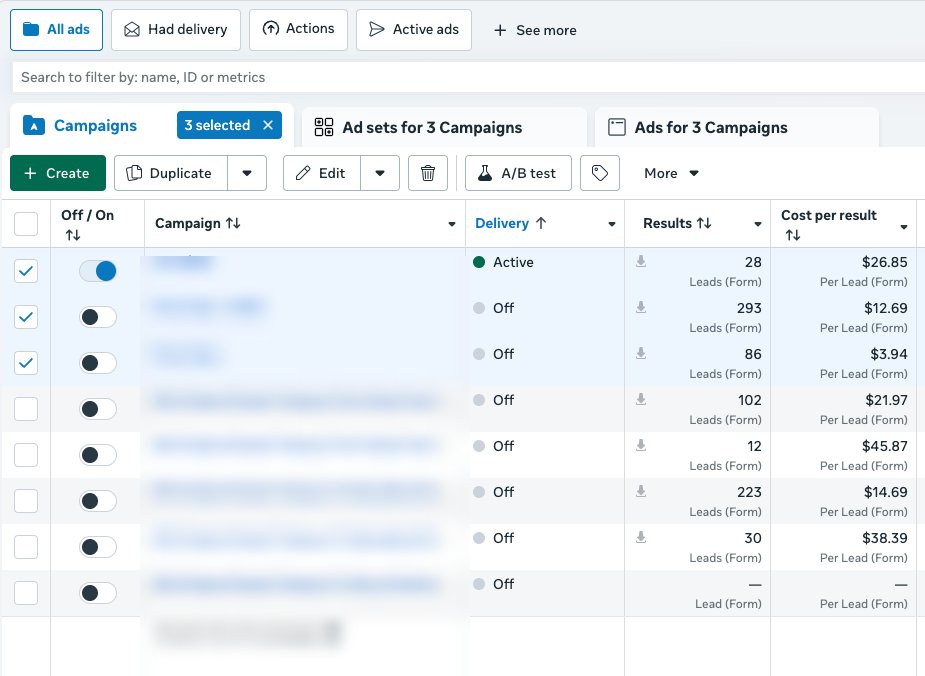Check checkbox for 223 leads campaign row
This screenshot has width=925, height=676.
26,501
